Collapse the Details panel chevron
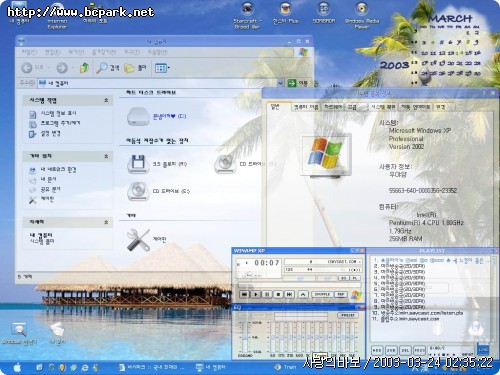Screen dimensions: 500x375 click(106, 222)
